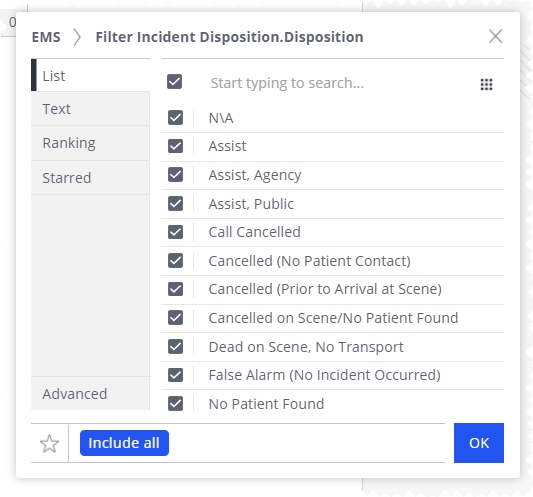Uncheck the Call Cancelled checkbox
The image size is (533, 497).
(x=175, y=232)
